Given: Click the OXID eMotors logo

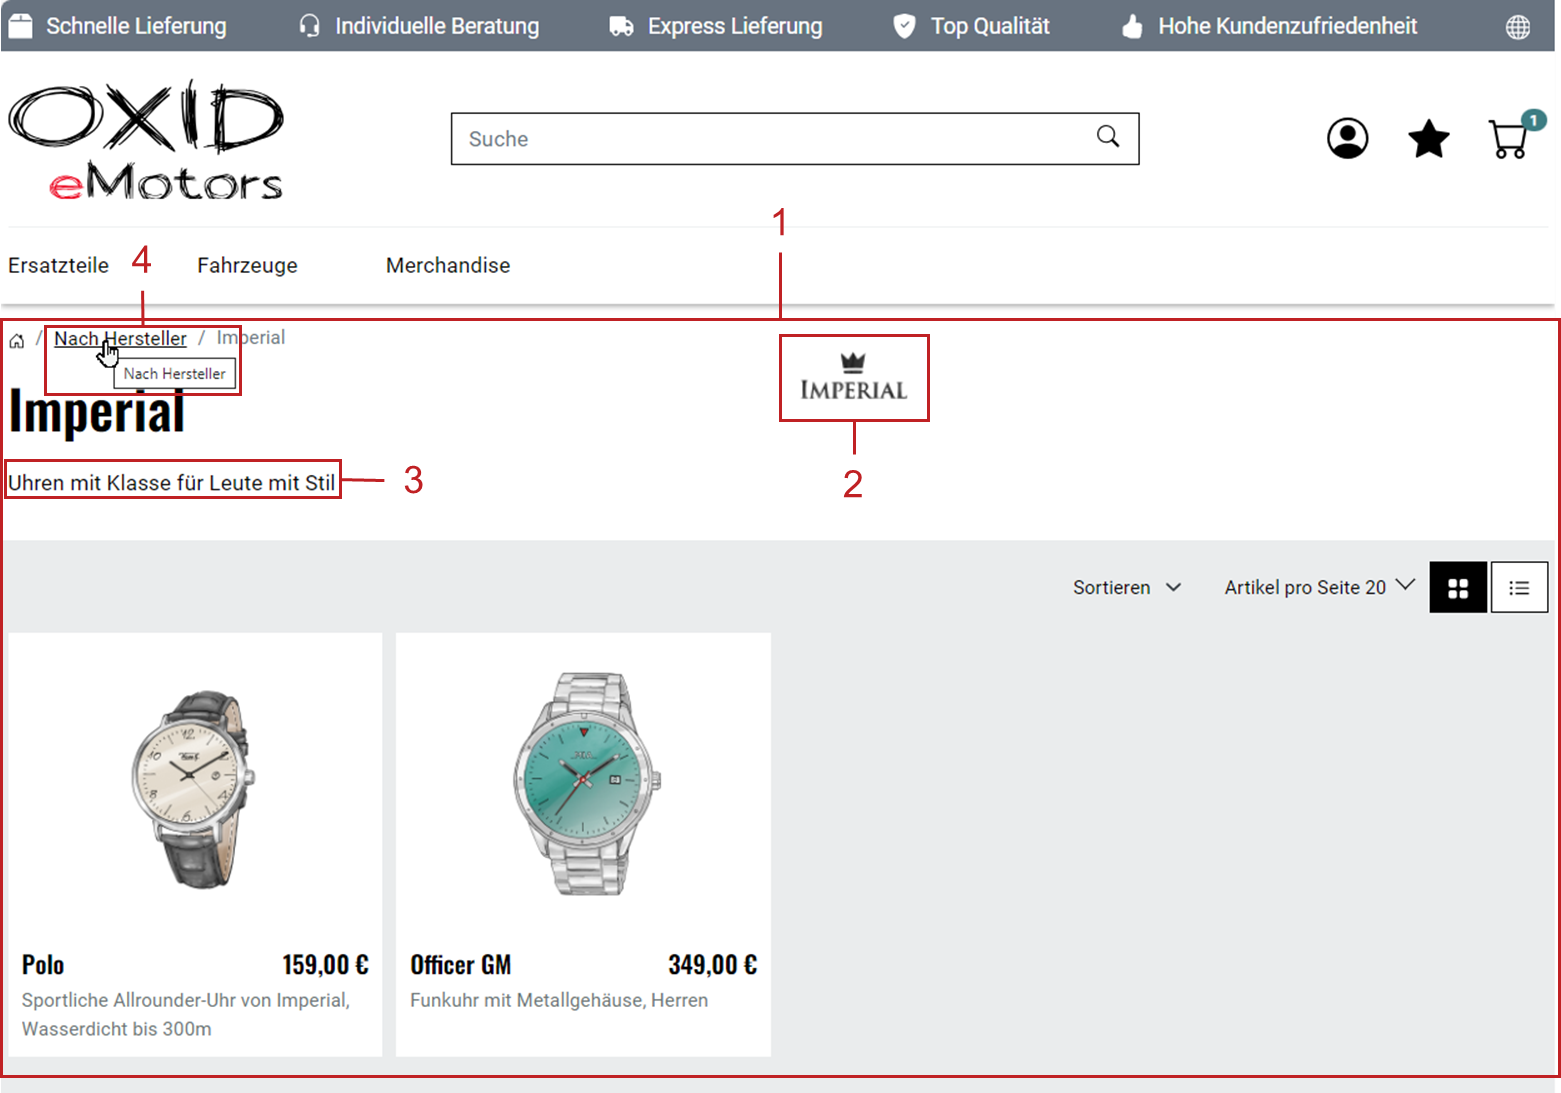Looking at the screenshot, I should 146,141.
